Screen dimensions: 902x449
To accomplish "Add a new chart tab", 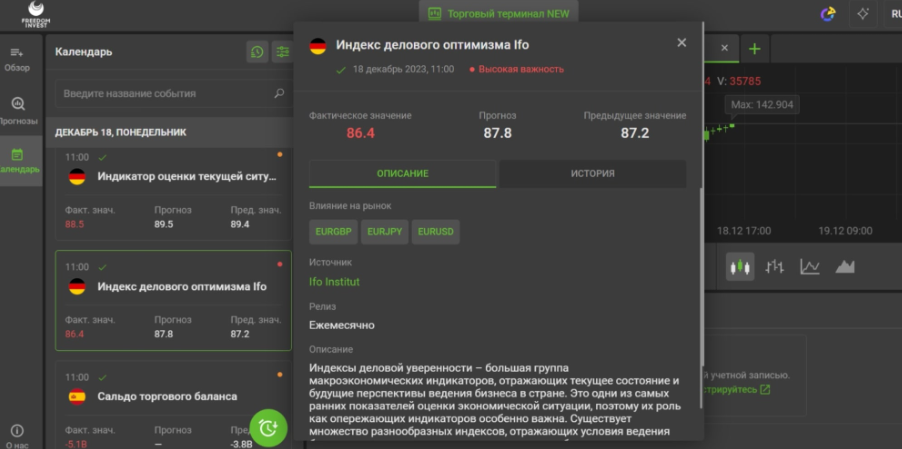I will click(755, 49).
